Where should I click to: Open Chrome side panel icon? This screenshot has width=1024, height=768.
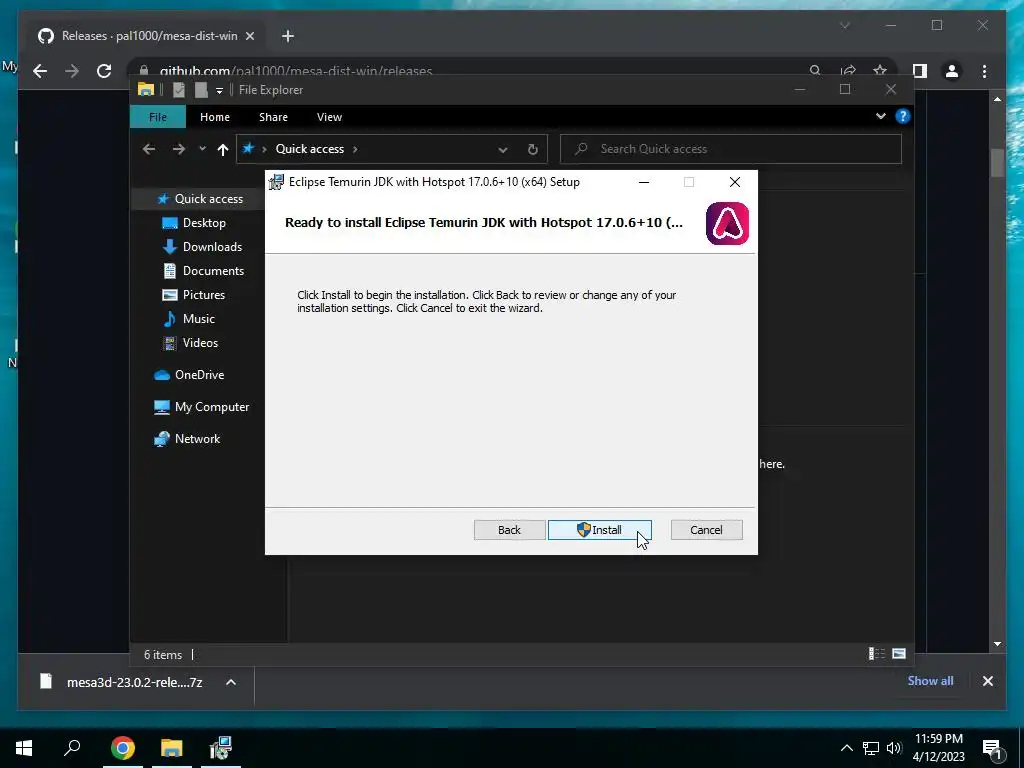point(920,71)
